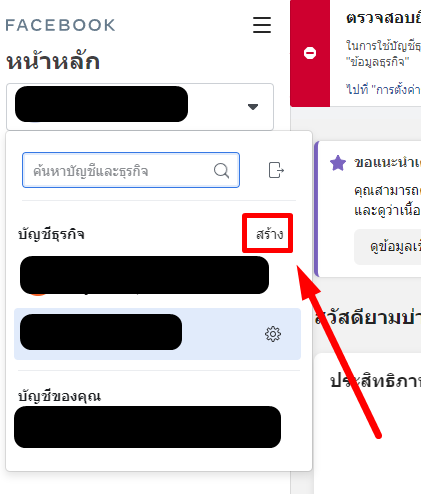Click the หน้าหลัก page heading
Screen dimensions: 421x494
point(53,62)
